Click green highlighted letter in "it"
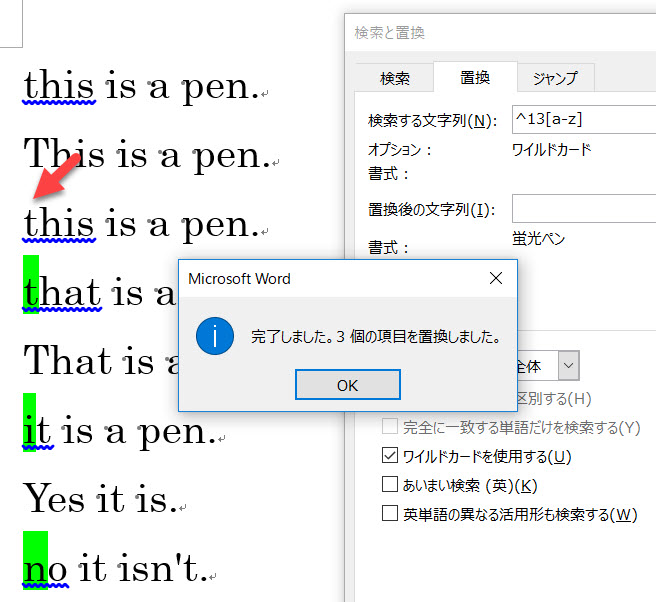 [x=31, y=429]
